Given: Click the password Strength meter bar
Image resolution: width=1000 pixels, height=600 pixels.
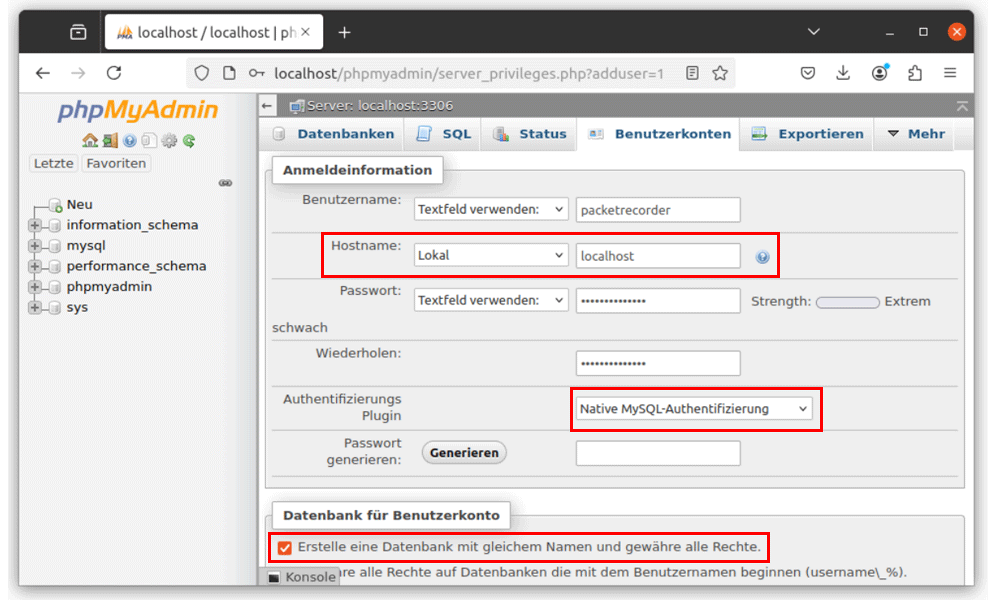Looking at the screenshot, I should 848,302.
